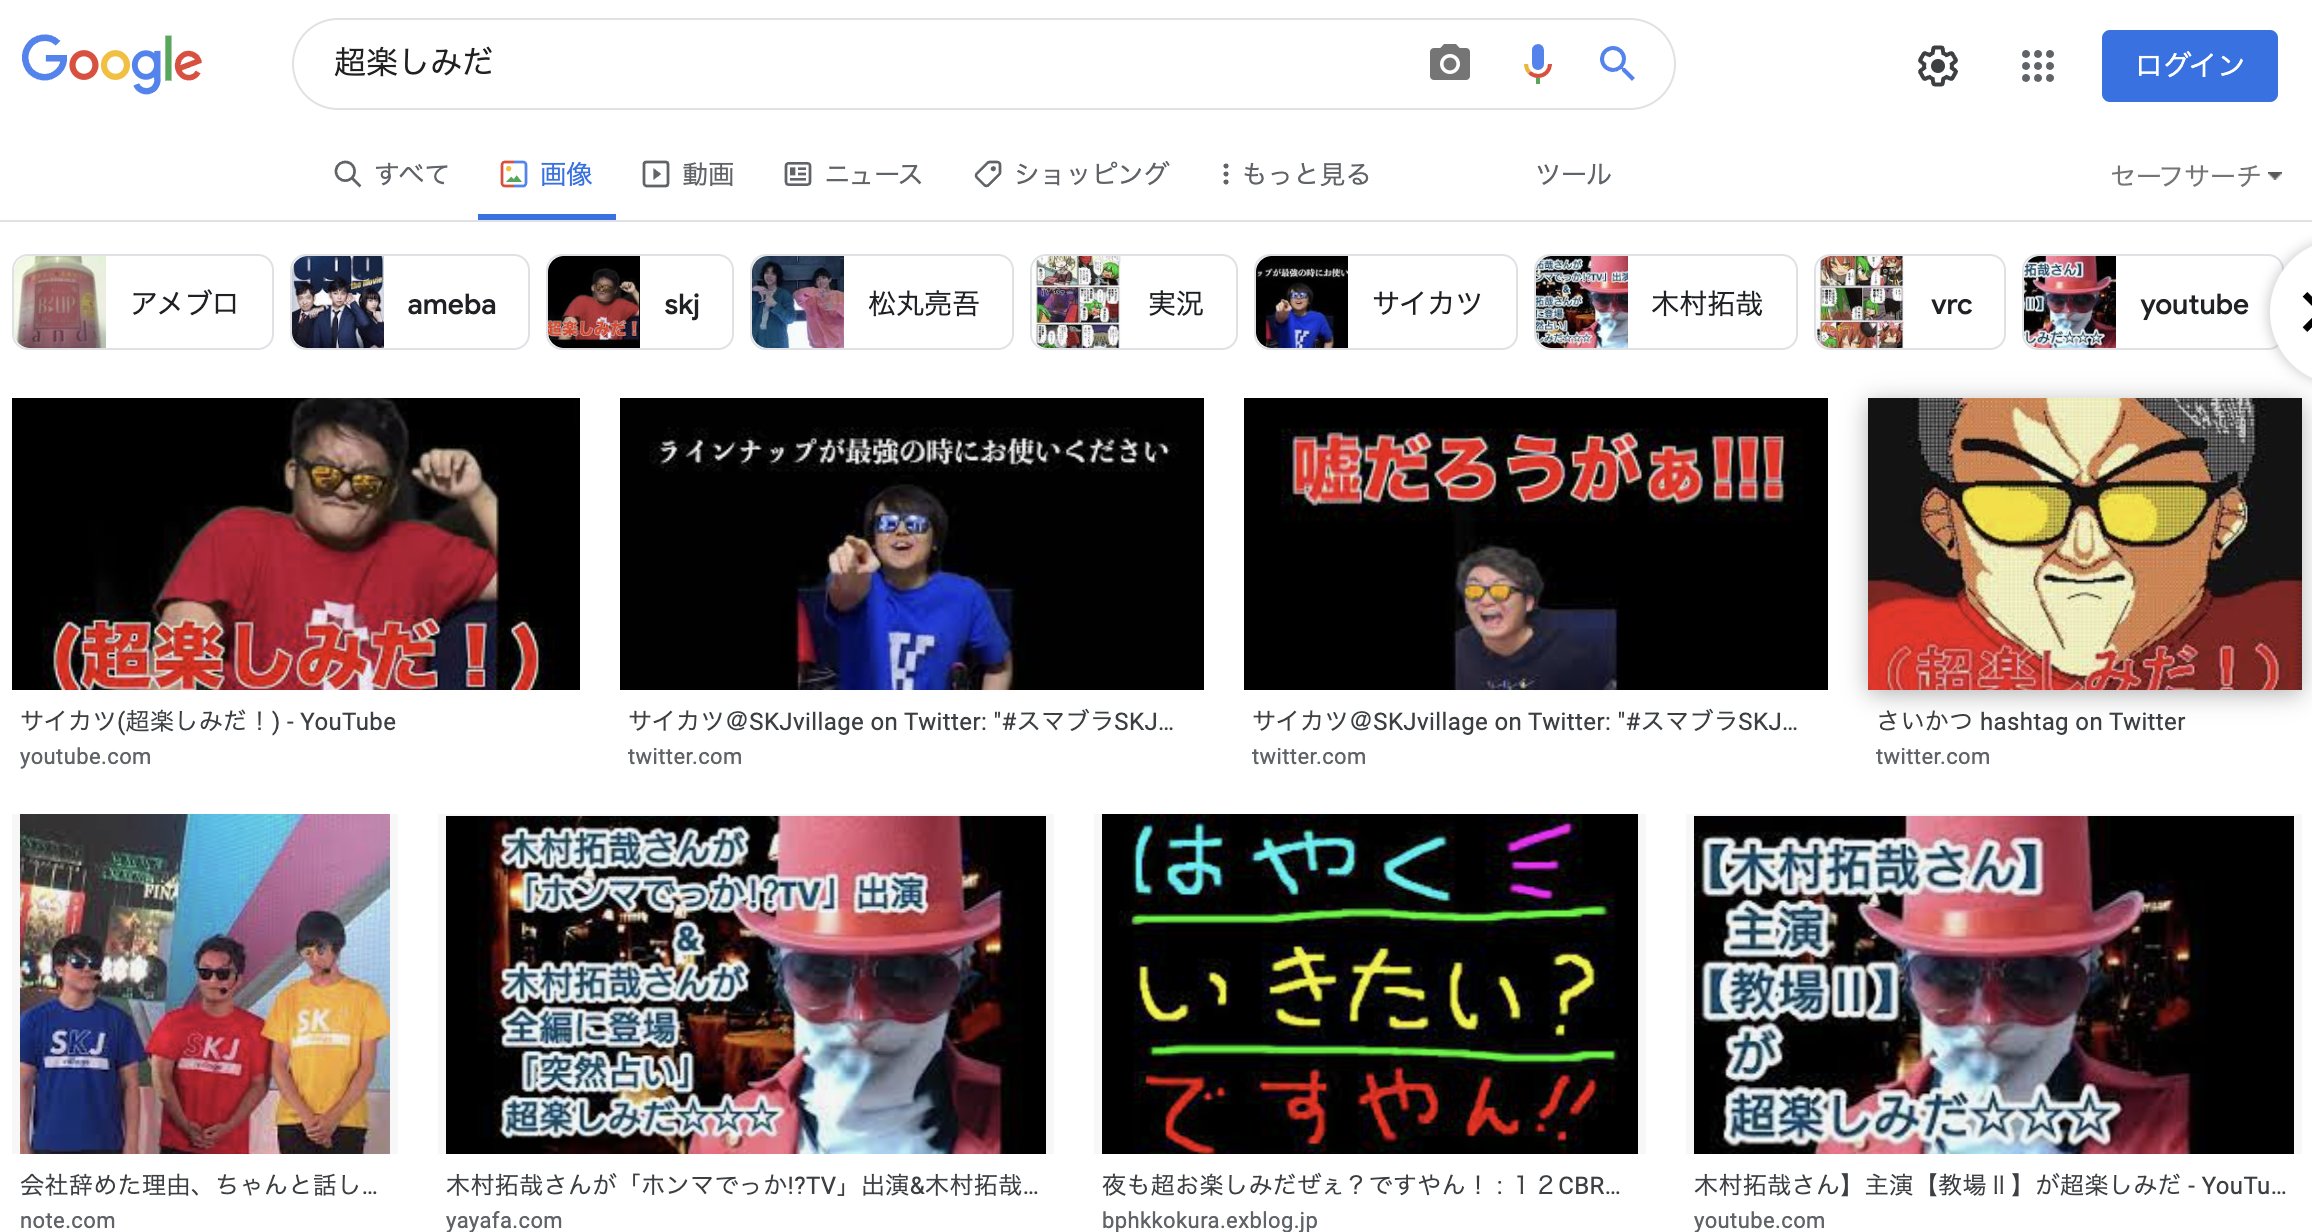Open the ショッピング tab
Image resolution: width=2312 pixels, height=1232 pixels.
[1071, 174]
